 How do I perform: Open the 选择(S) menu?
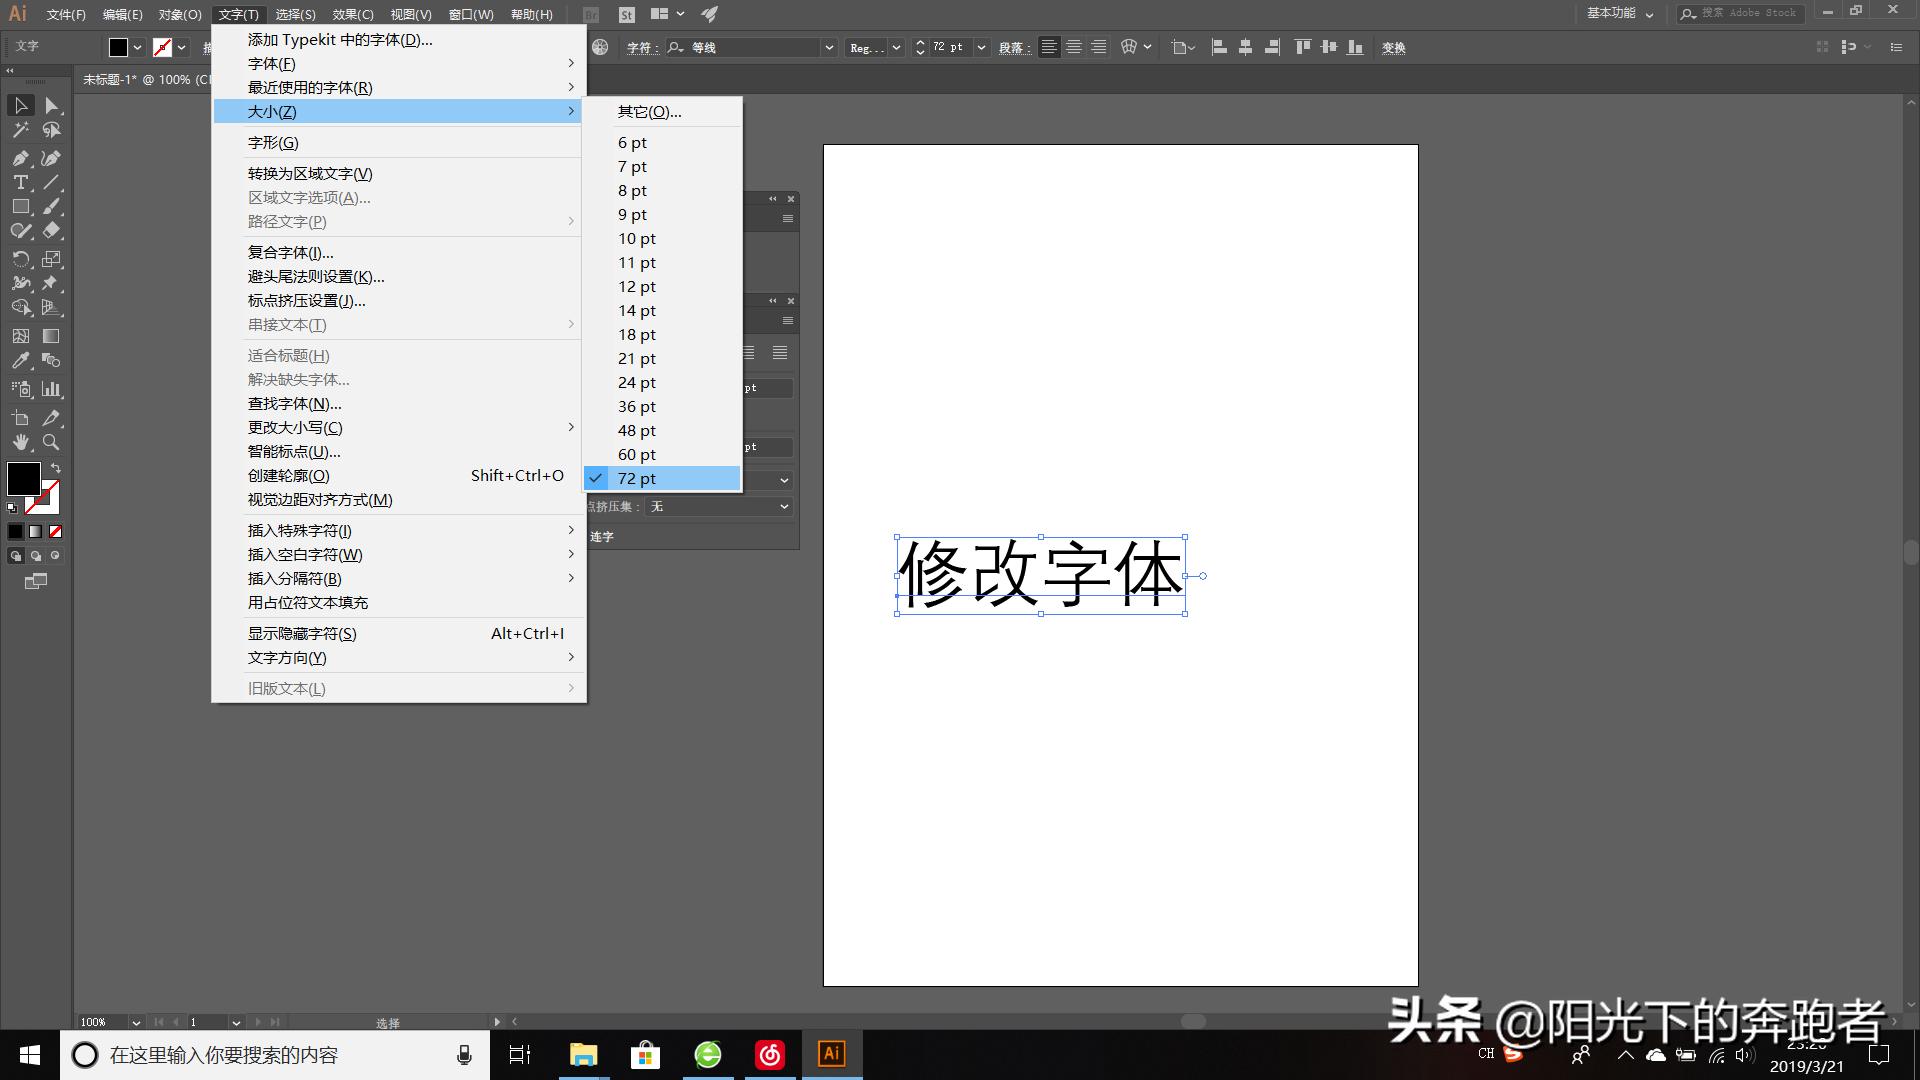[293, 14]
